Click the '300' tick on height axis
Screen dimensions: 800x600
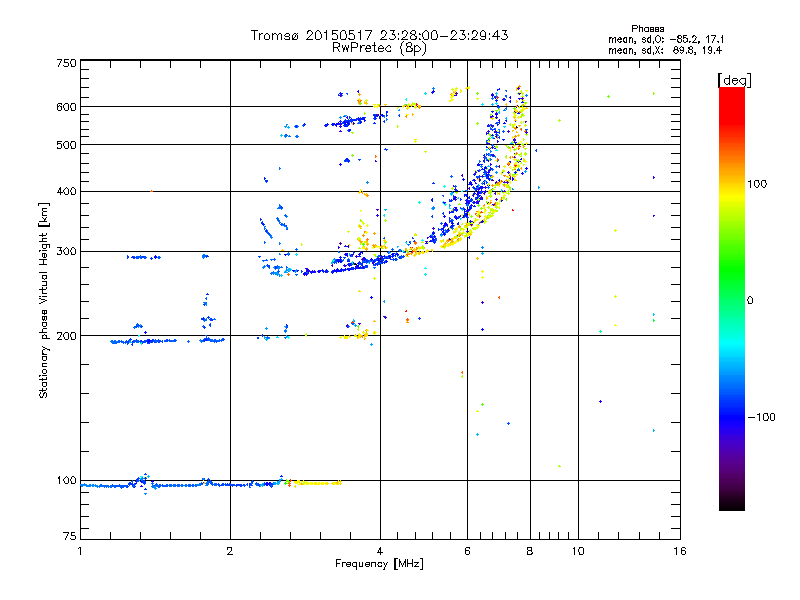coord(66,251)
